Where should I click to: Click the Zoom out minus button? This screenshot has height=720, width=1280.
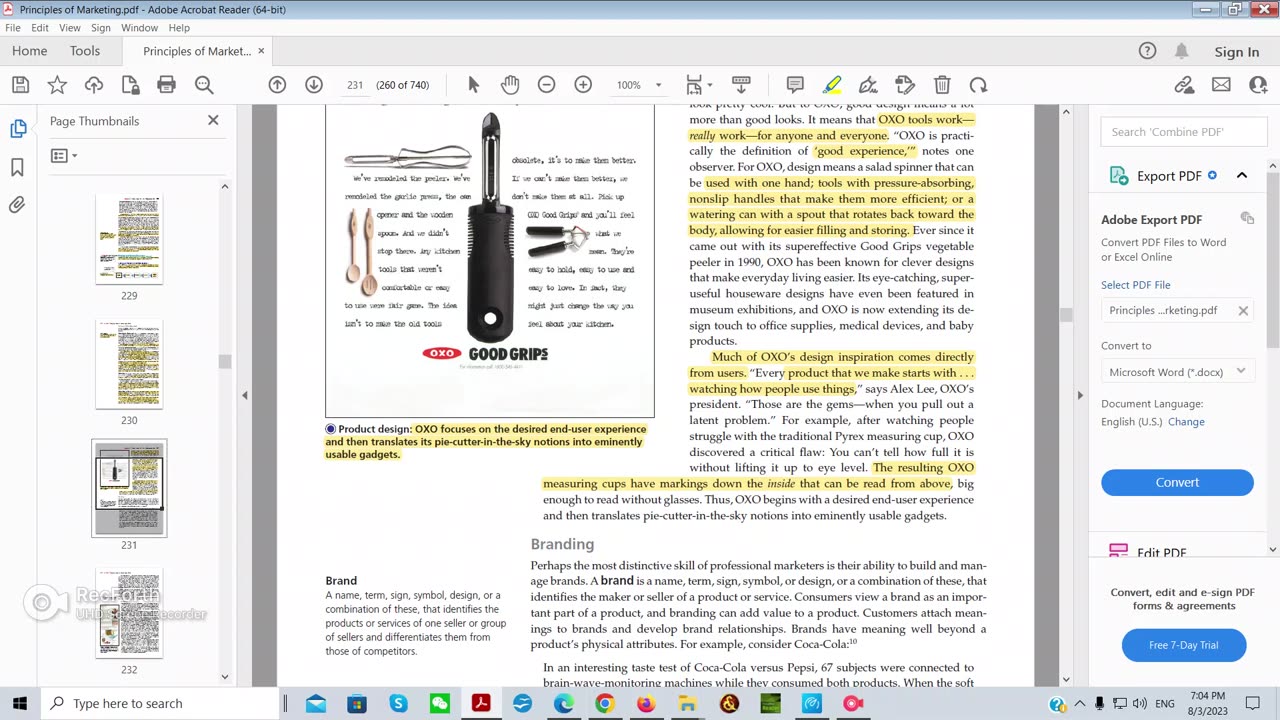tap(546, 85)
